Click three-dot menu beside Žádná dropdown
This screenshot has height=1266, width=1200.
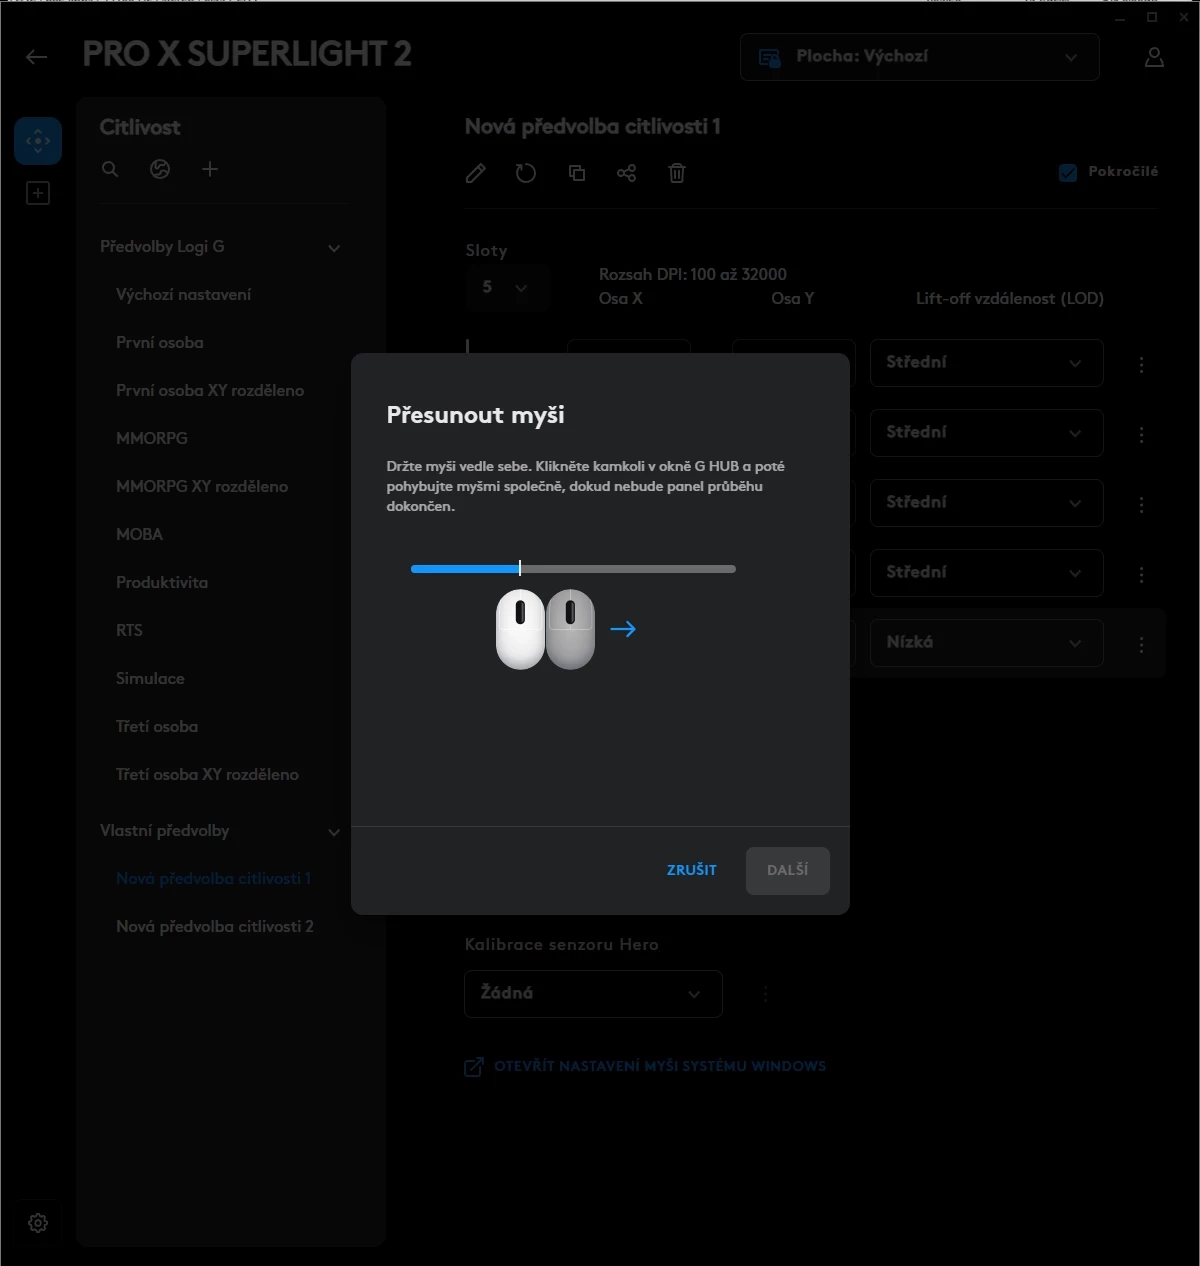pos(766,994)
